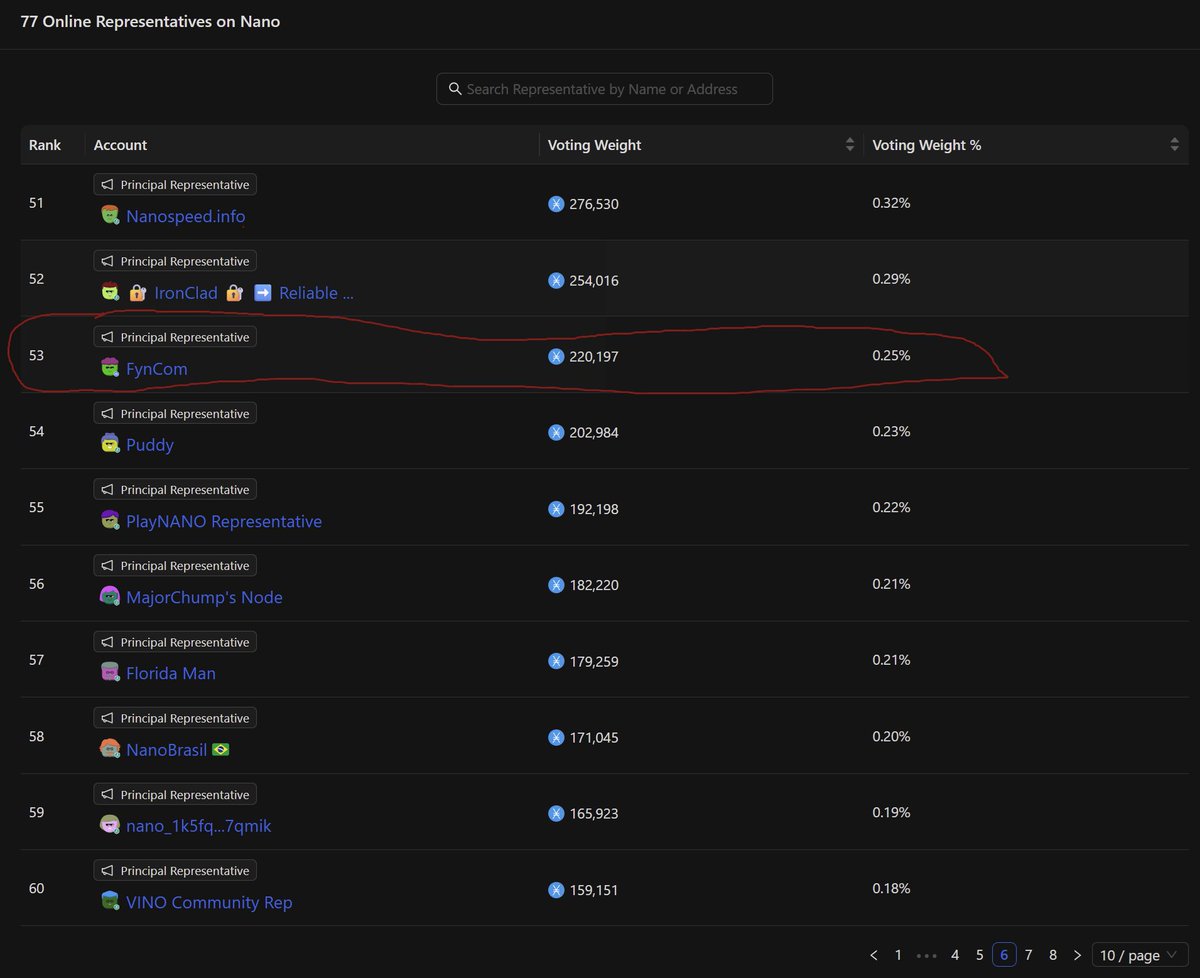Click the 0.18% voting weight cell
The height and width of the screenshot is (978, 1200).
[x=891, y=888]
